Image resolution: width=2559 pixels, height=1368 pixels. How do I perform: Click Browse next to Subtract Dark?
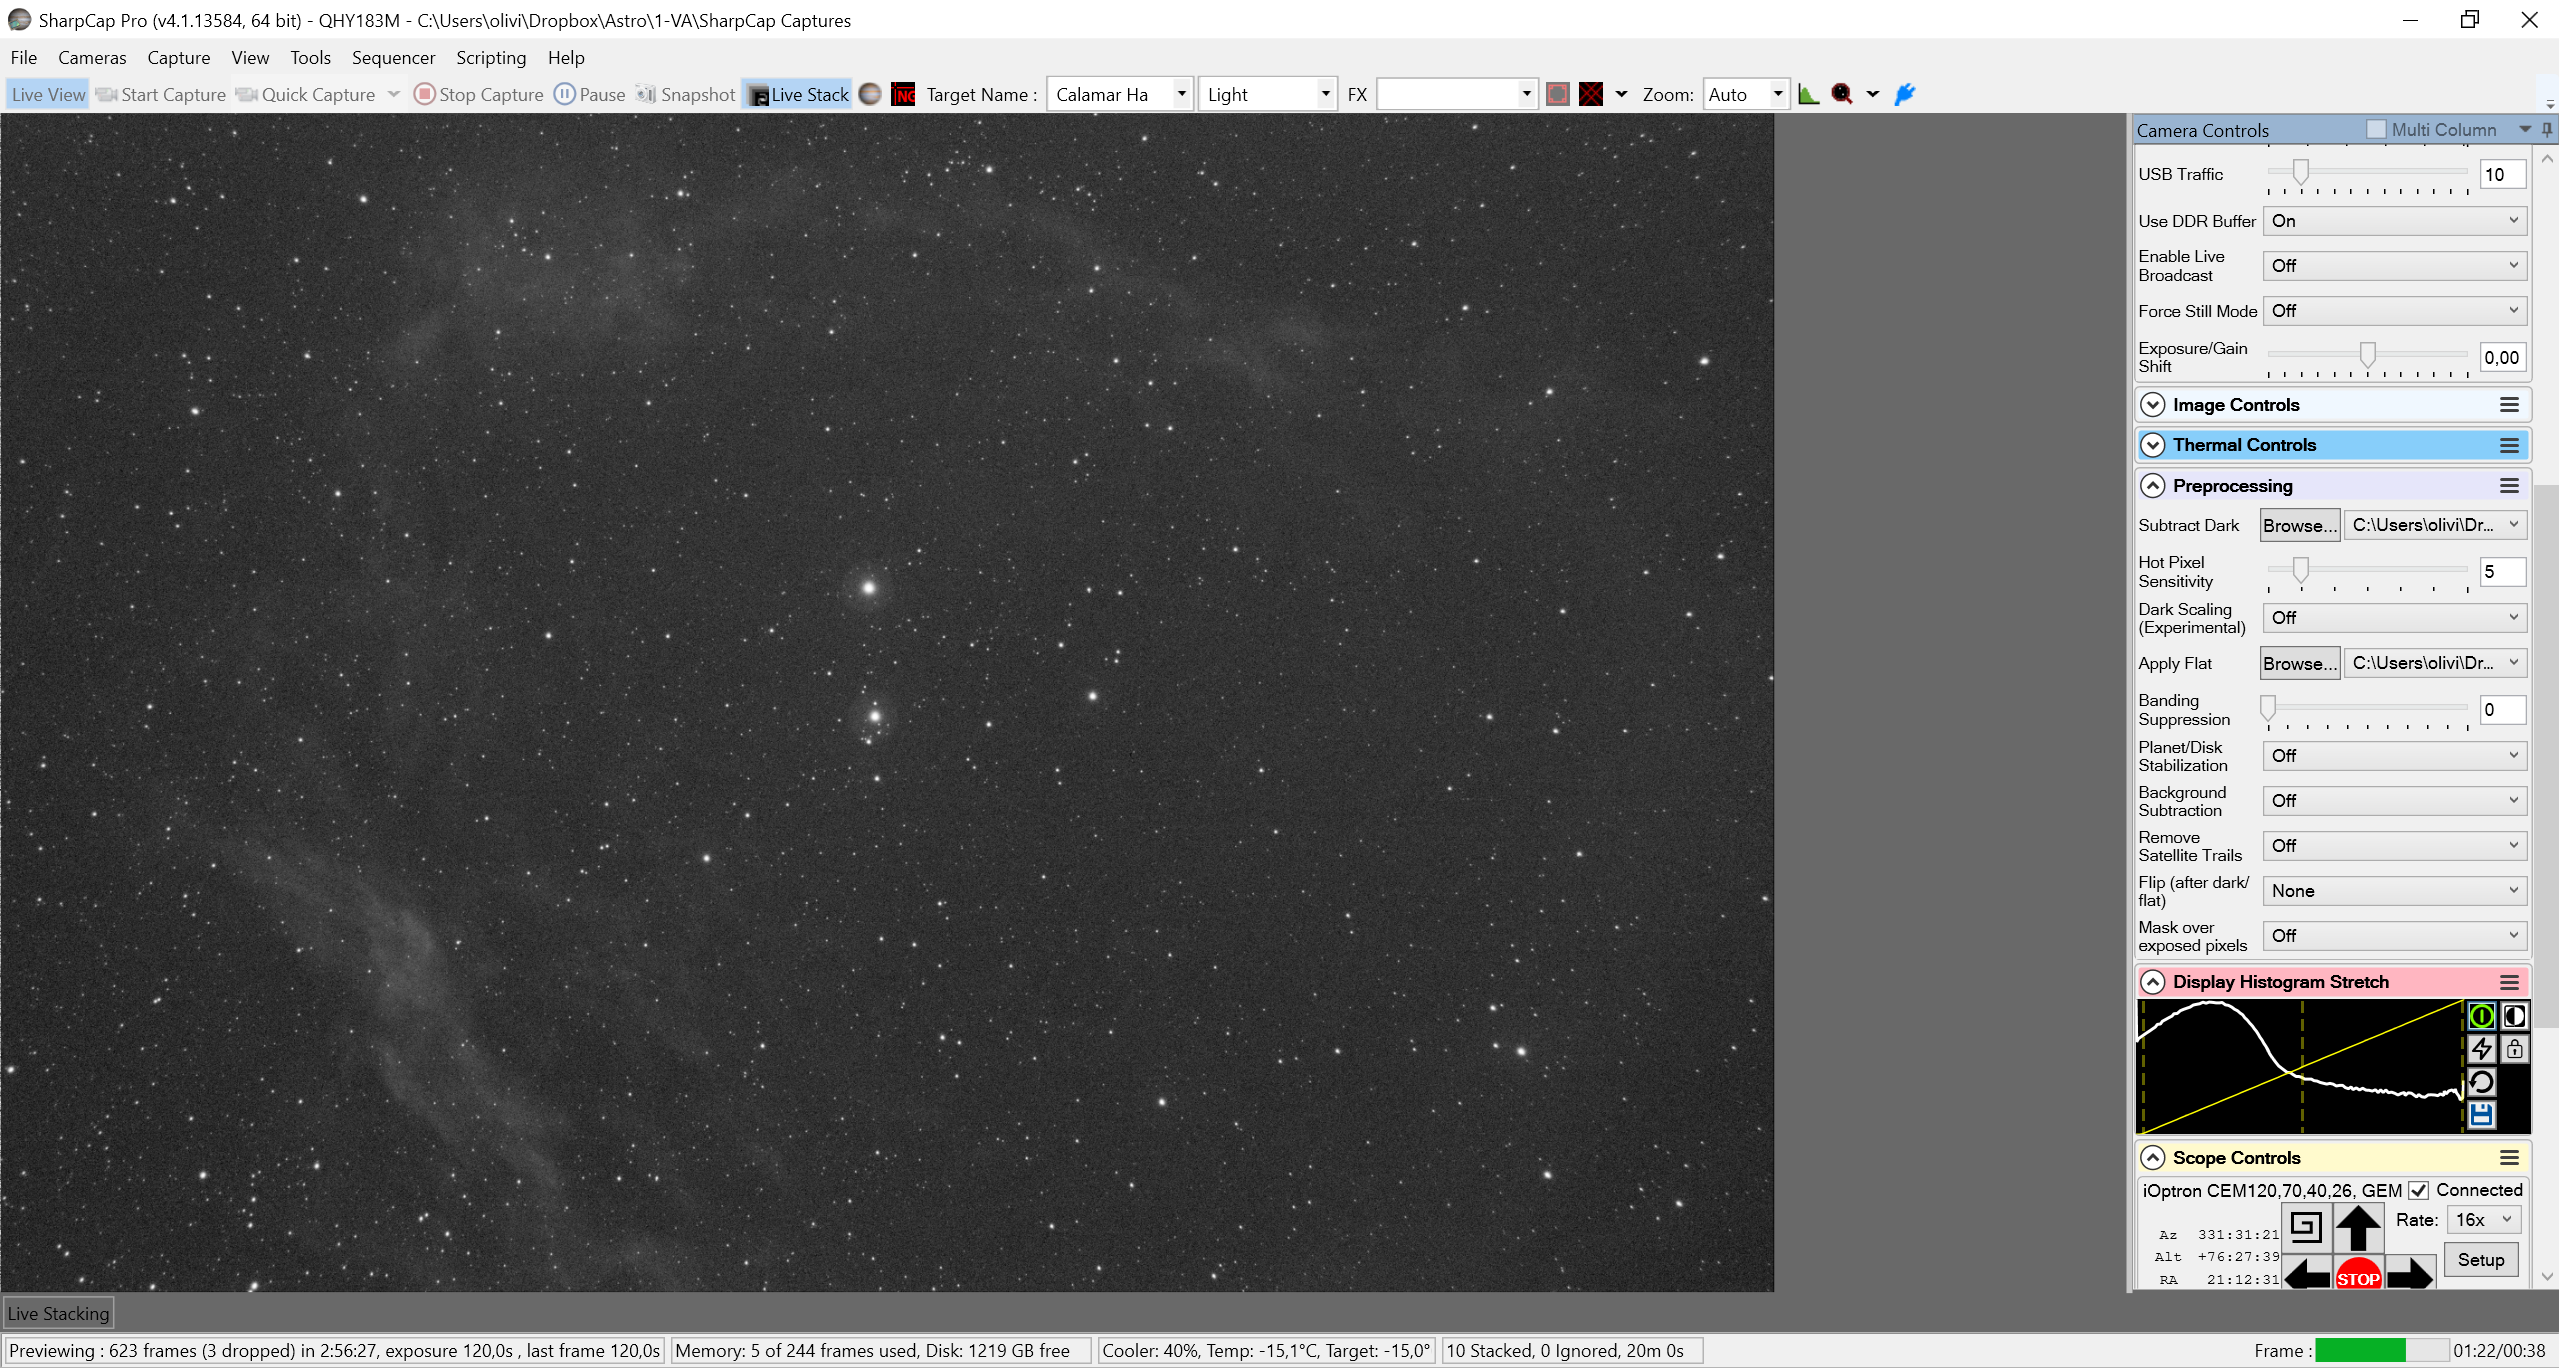coord(2300,526)
